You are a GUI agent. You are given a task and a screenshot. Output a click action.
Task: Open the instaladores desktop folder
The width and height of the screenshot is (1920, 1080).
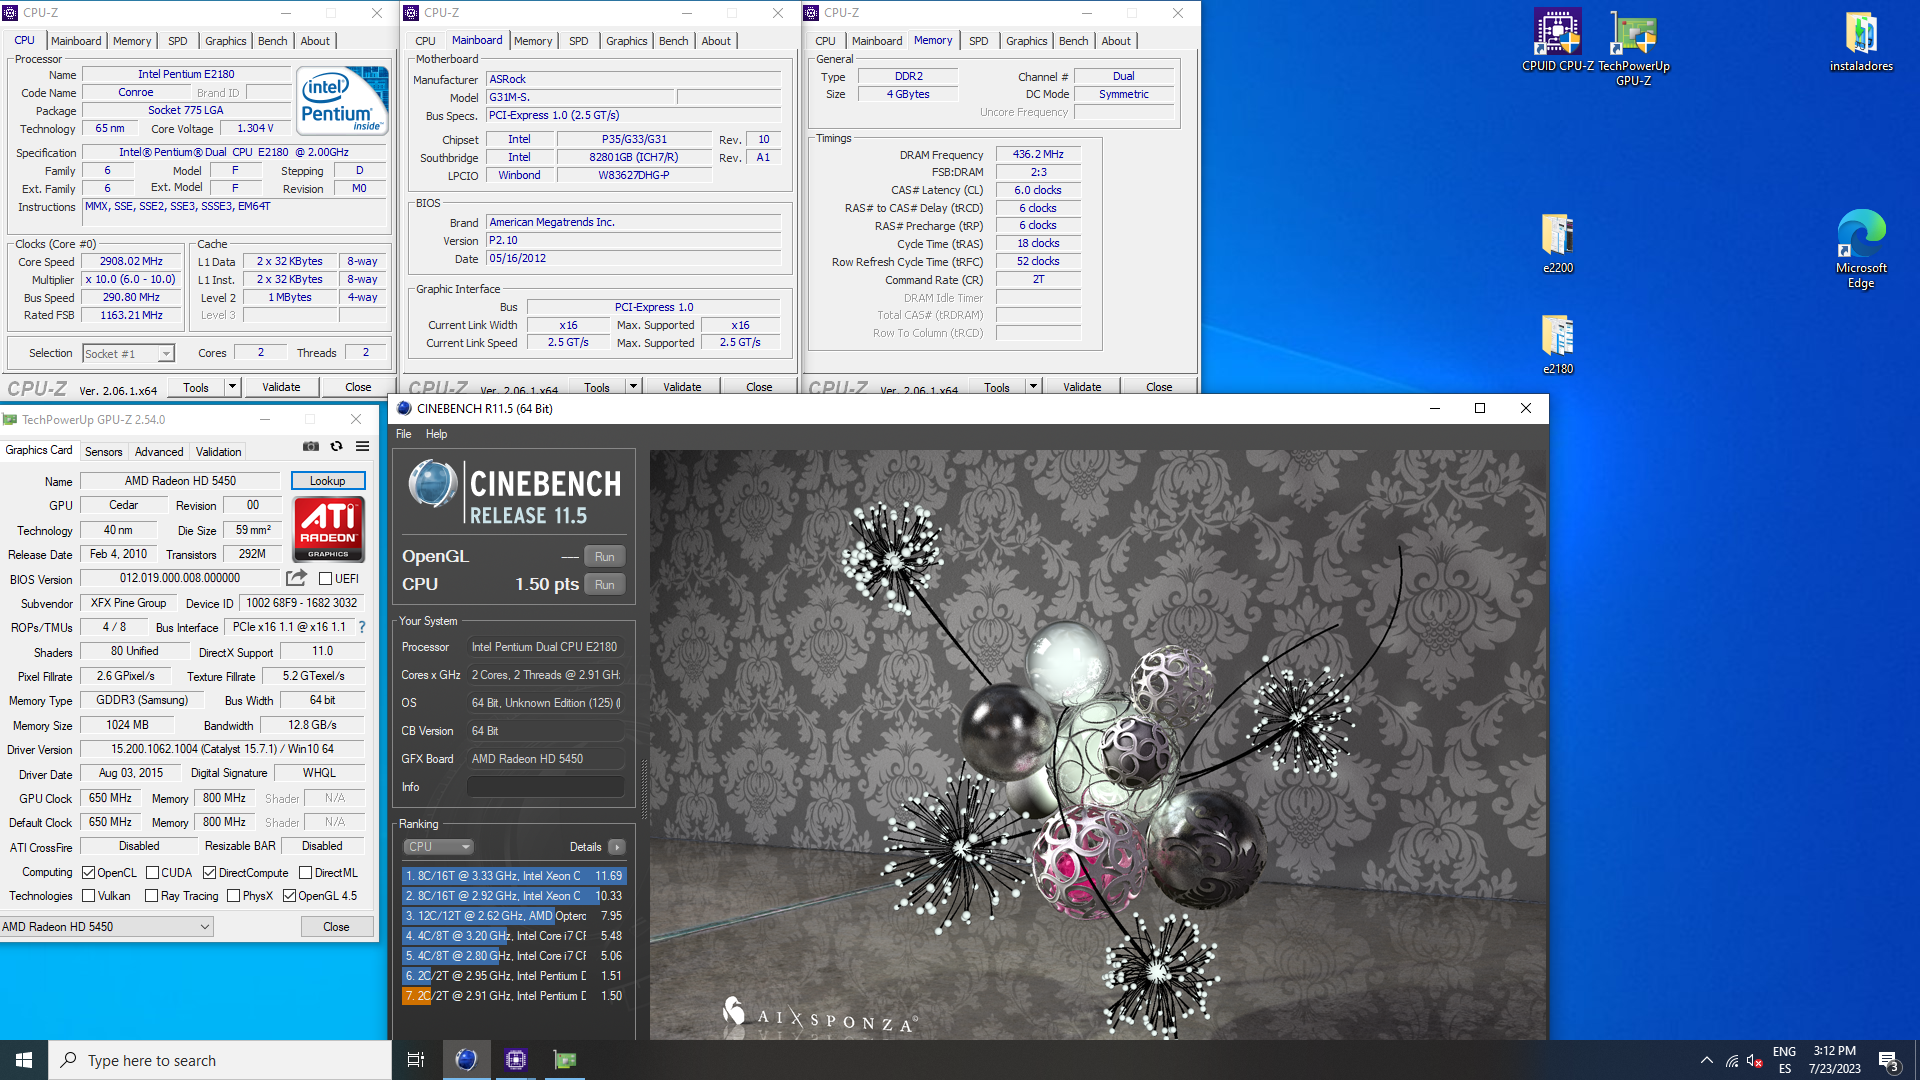[x=1861, y=40]
